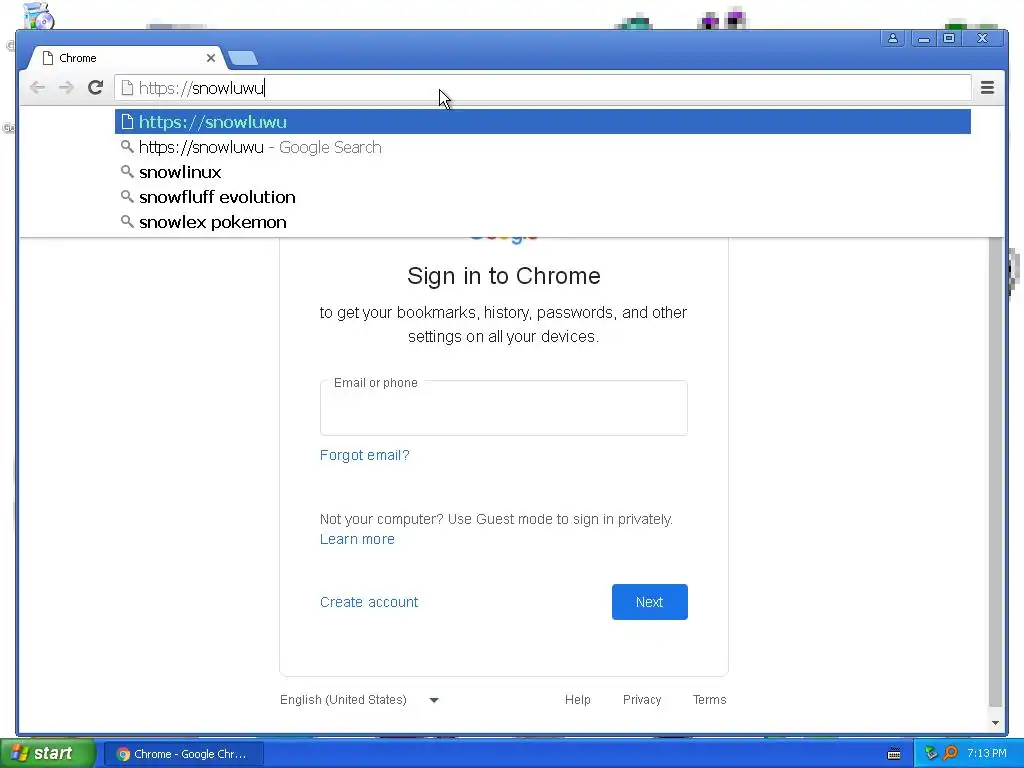Image resolution: width=1024 pixels, height=768 pixels.
Task: Click the disc desktop icon above Chrome window
Action: (x=38, y=16)
